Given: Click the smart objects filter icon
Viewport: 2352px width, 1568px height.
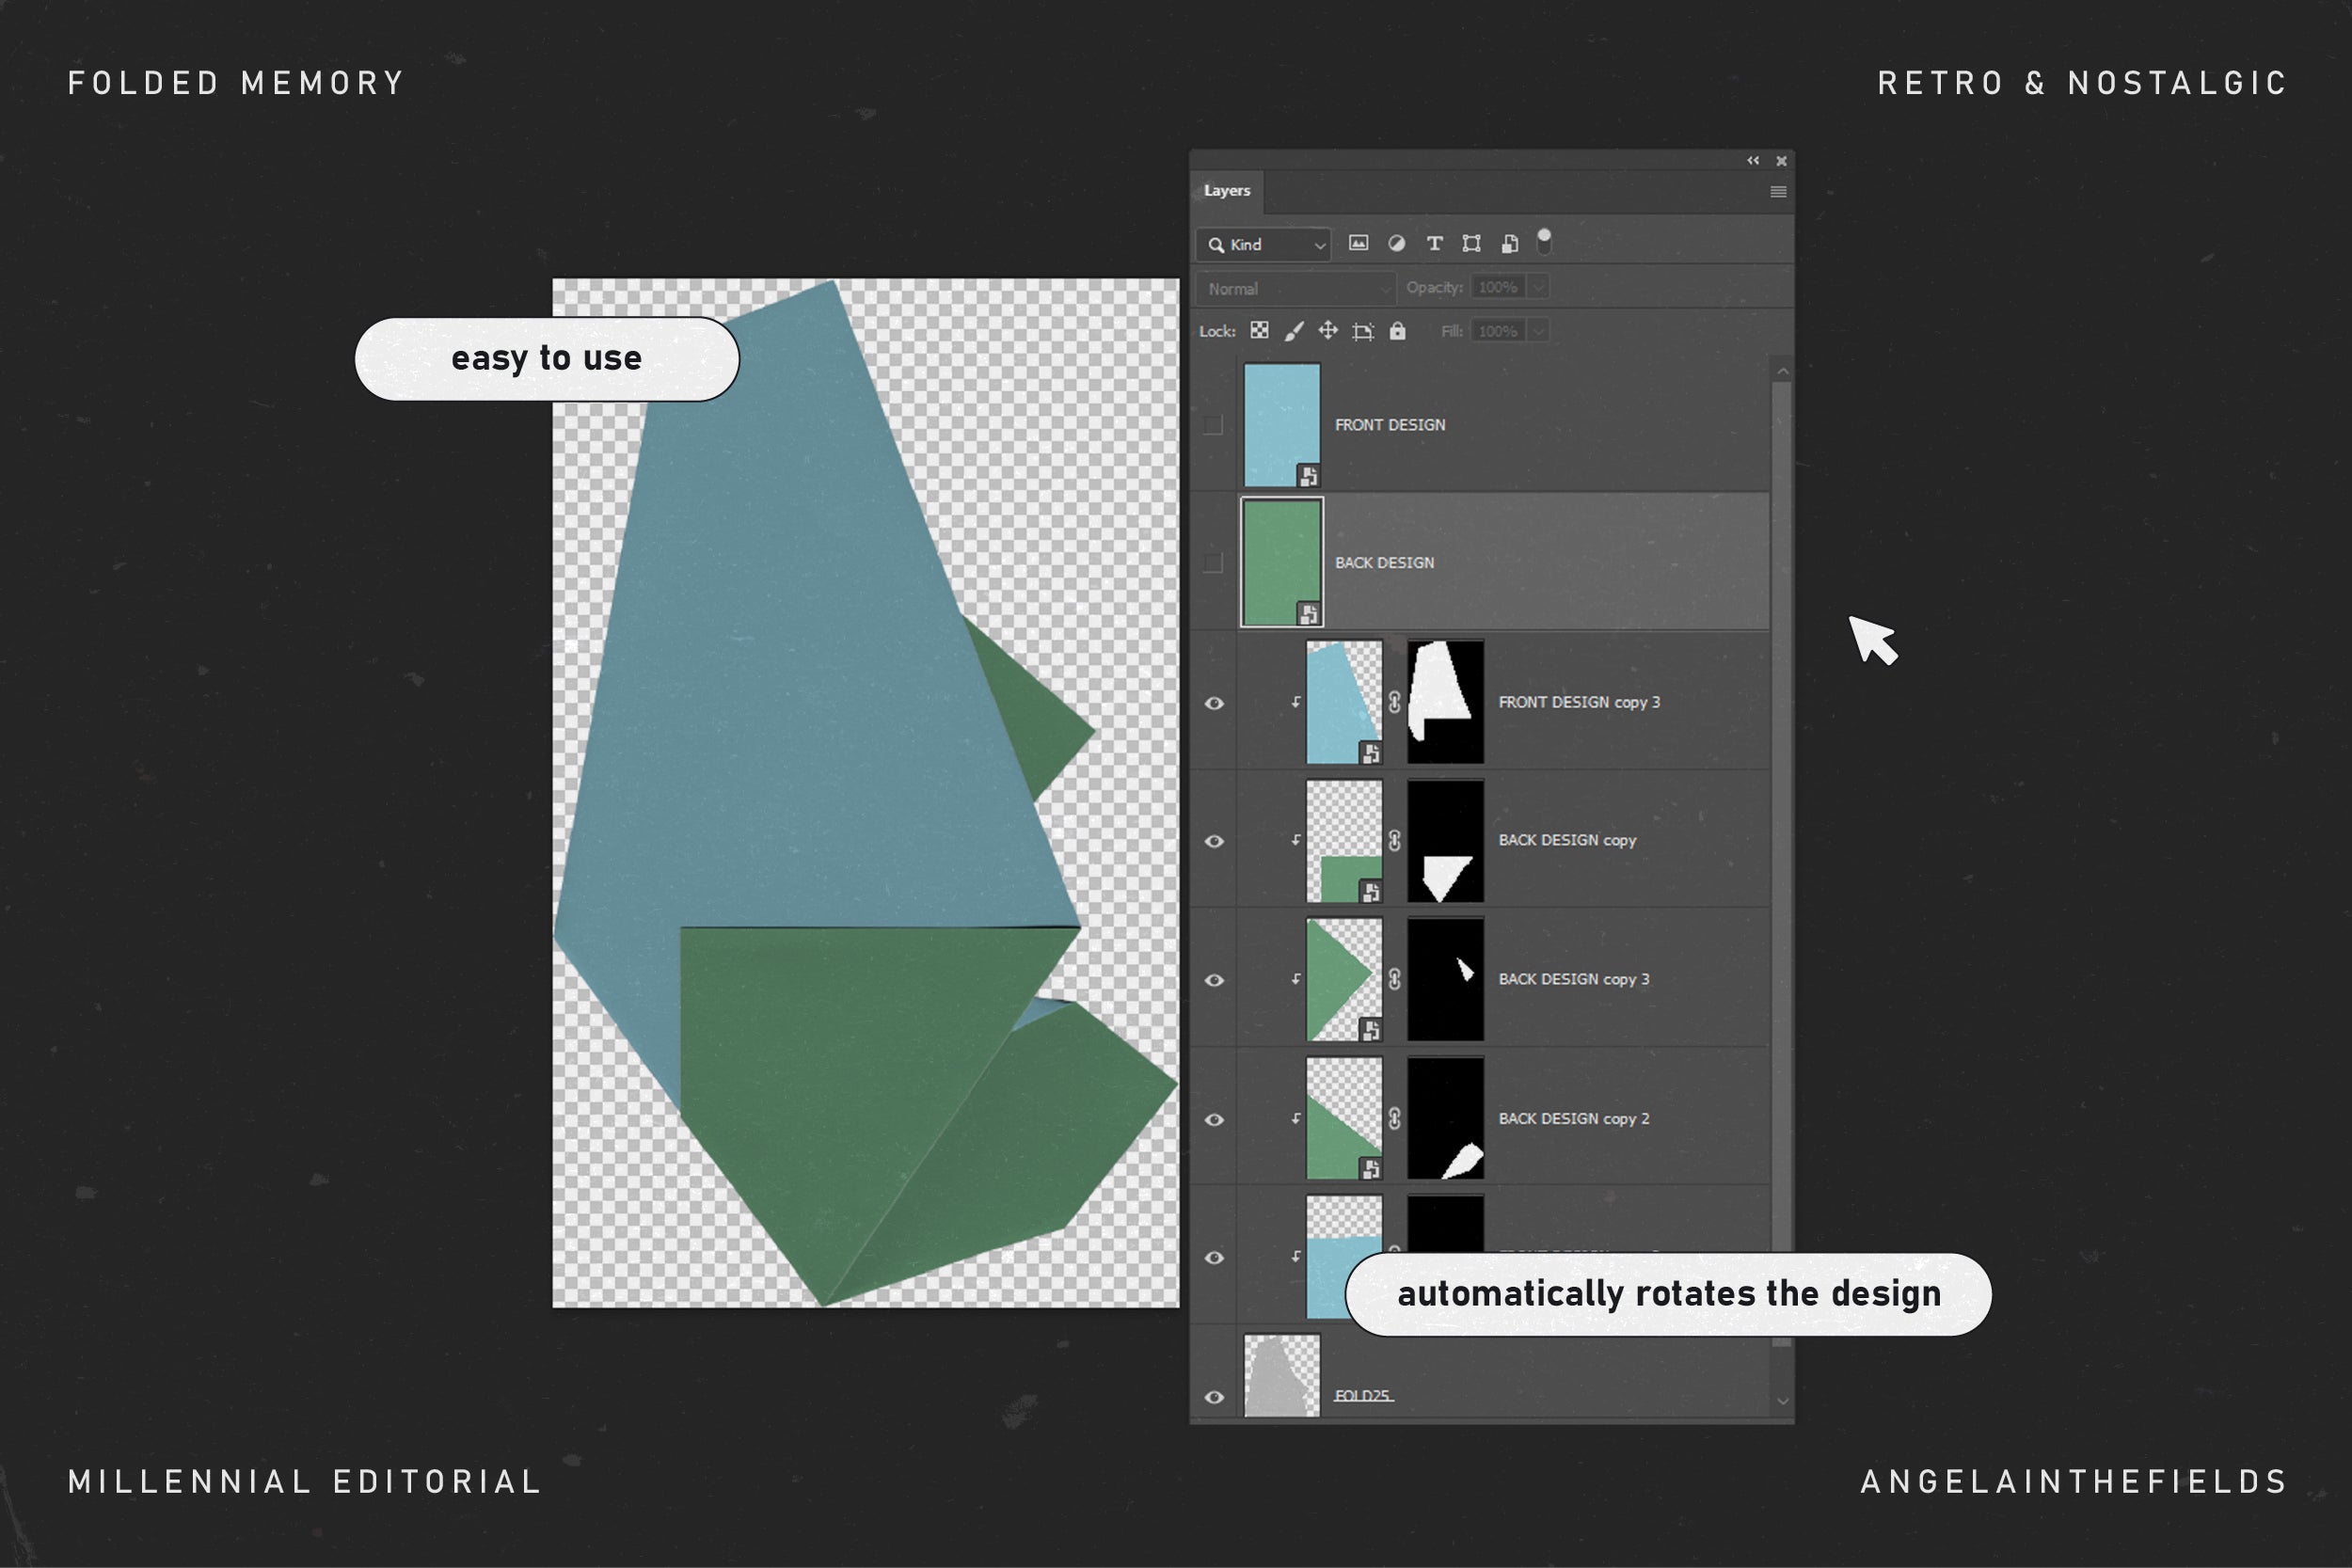Looking at the screenshot, I should (x=1511, y=245).
